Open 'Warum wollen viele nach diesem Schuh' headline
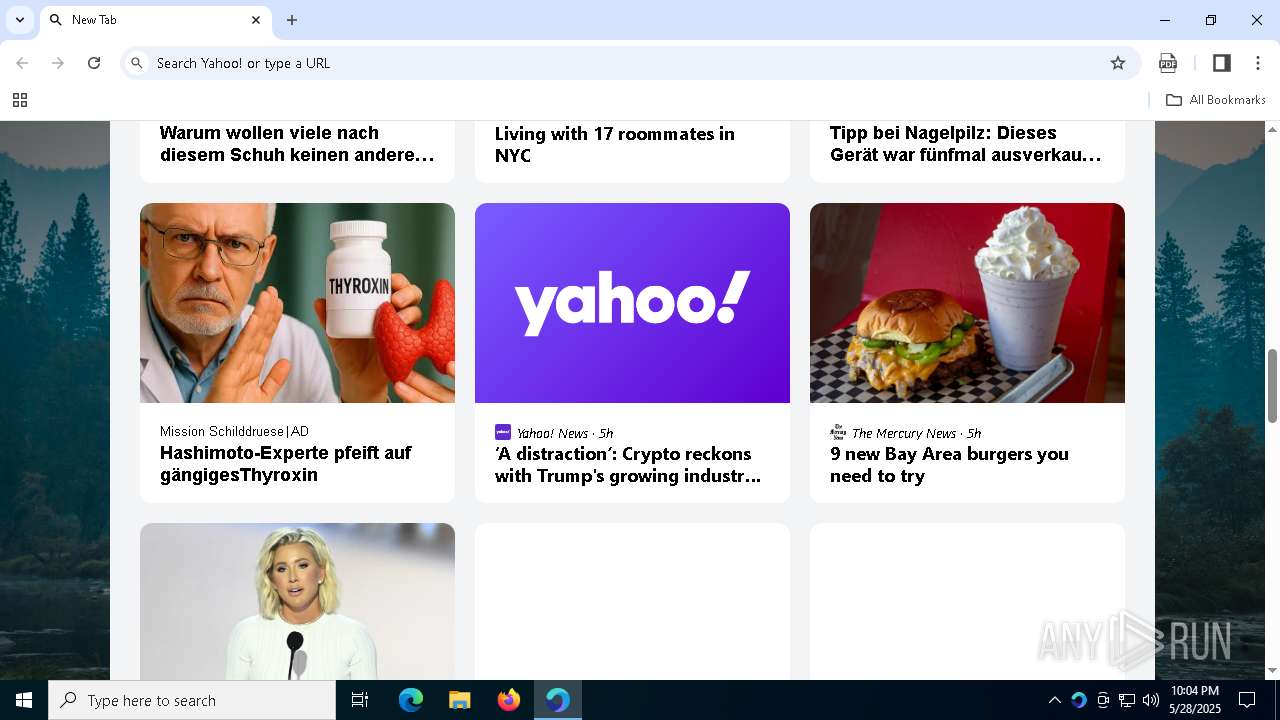Image resolution: width=1280 pixels, height=720 pixels. pyautogui.click(x=297, y=144)
